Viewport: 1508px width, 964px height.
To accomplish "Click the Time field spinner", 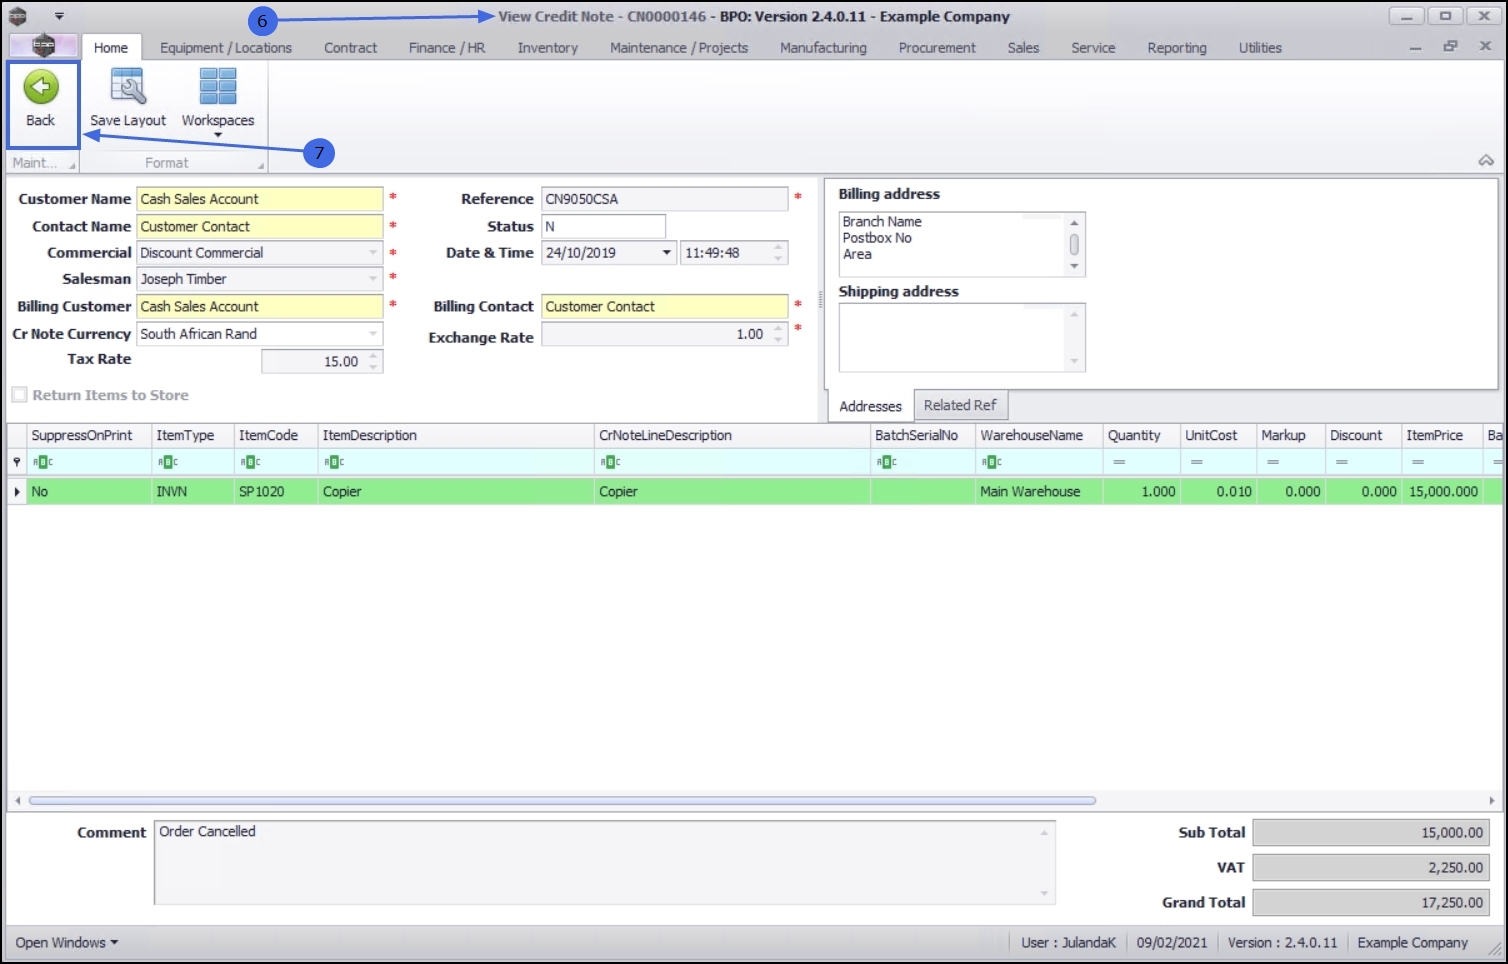I will [x=778, y=253].
